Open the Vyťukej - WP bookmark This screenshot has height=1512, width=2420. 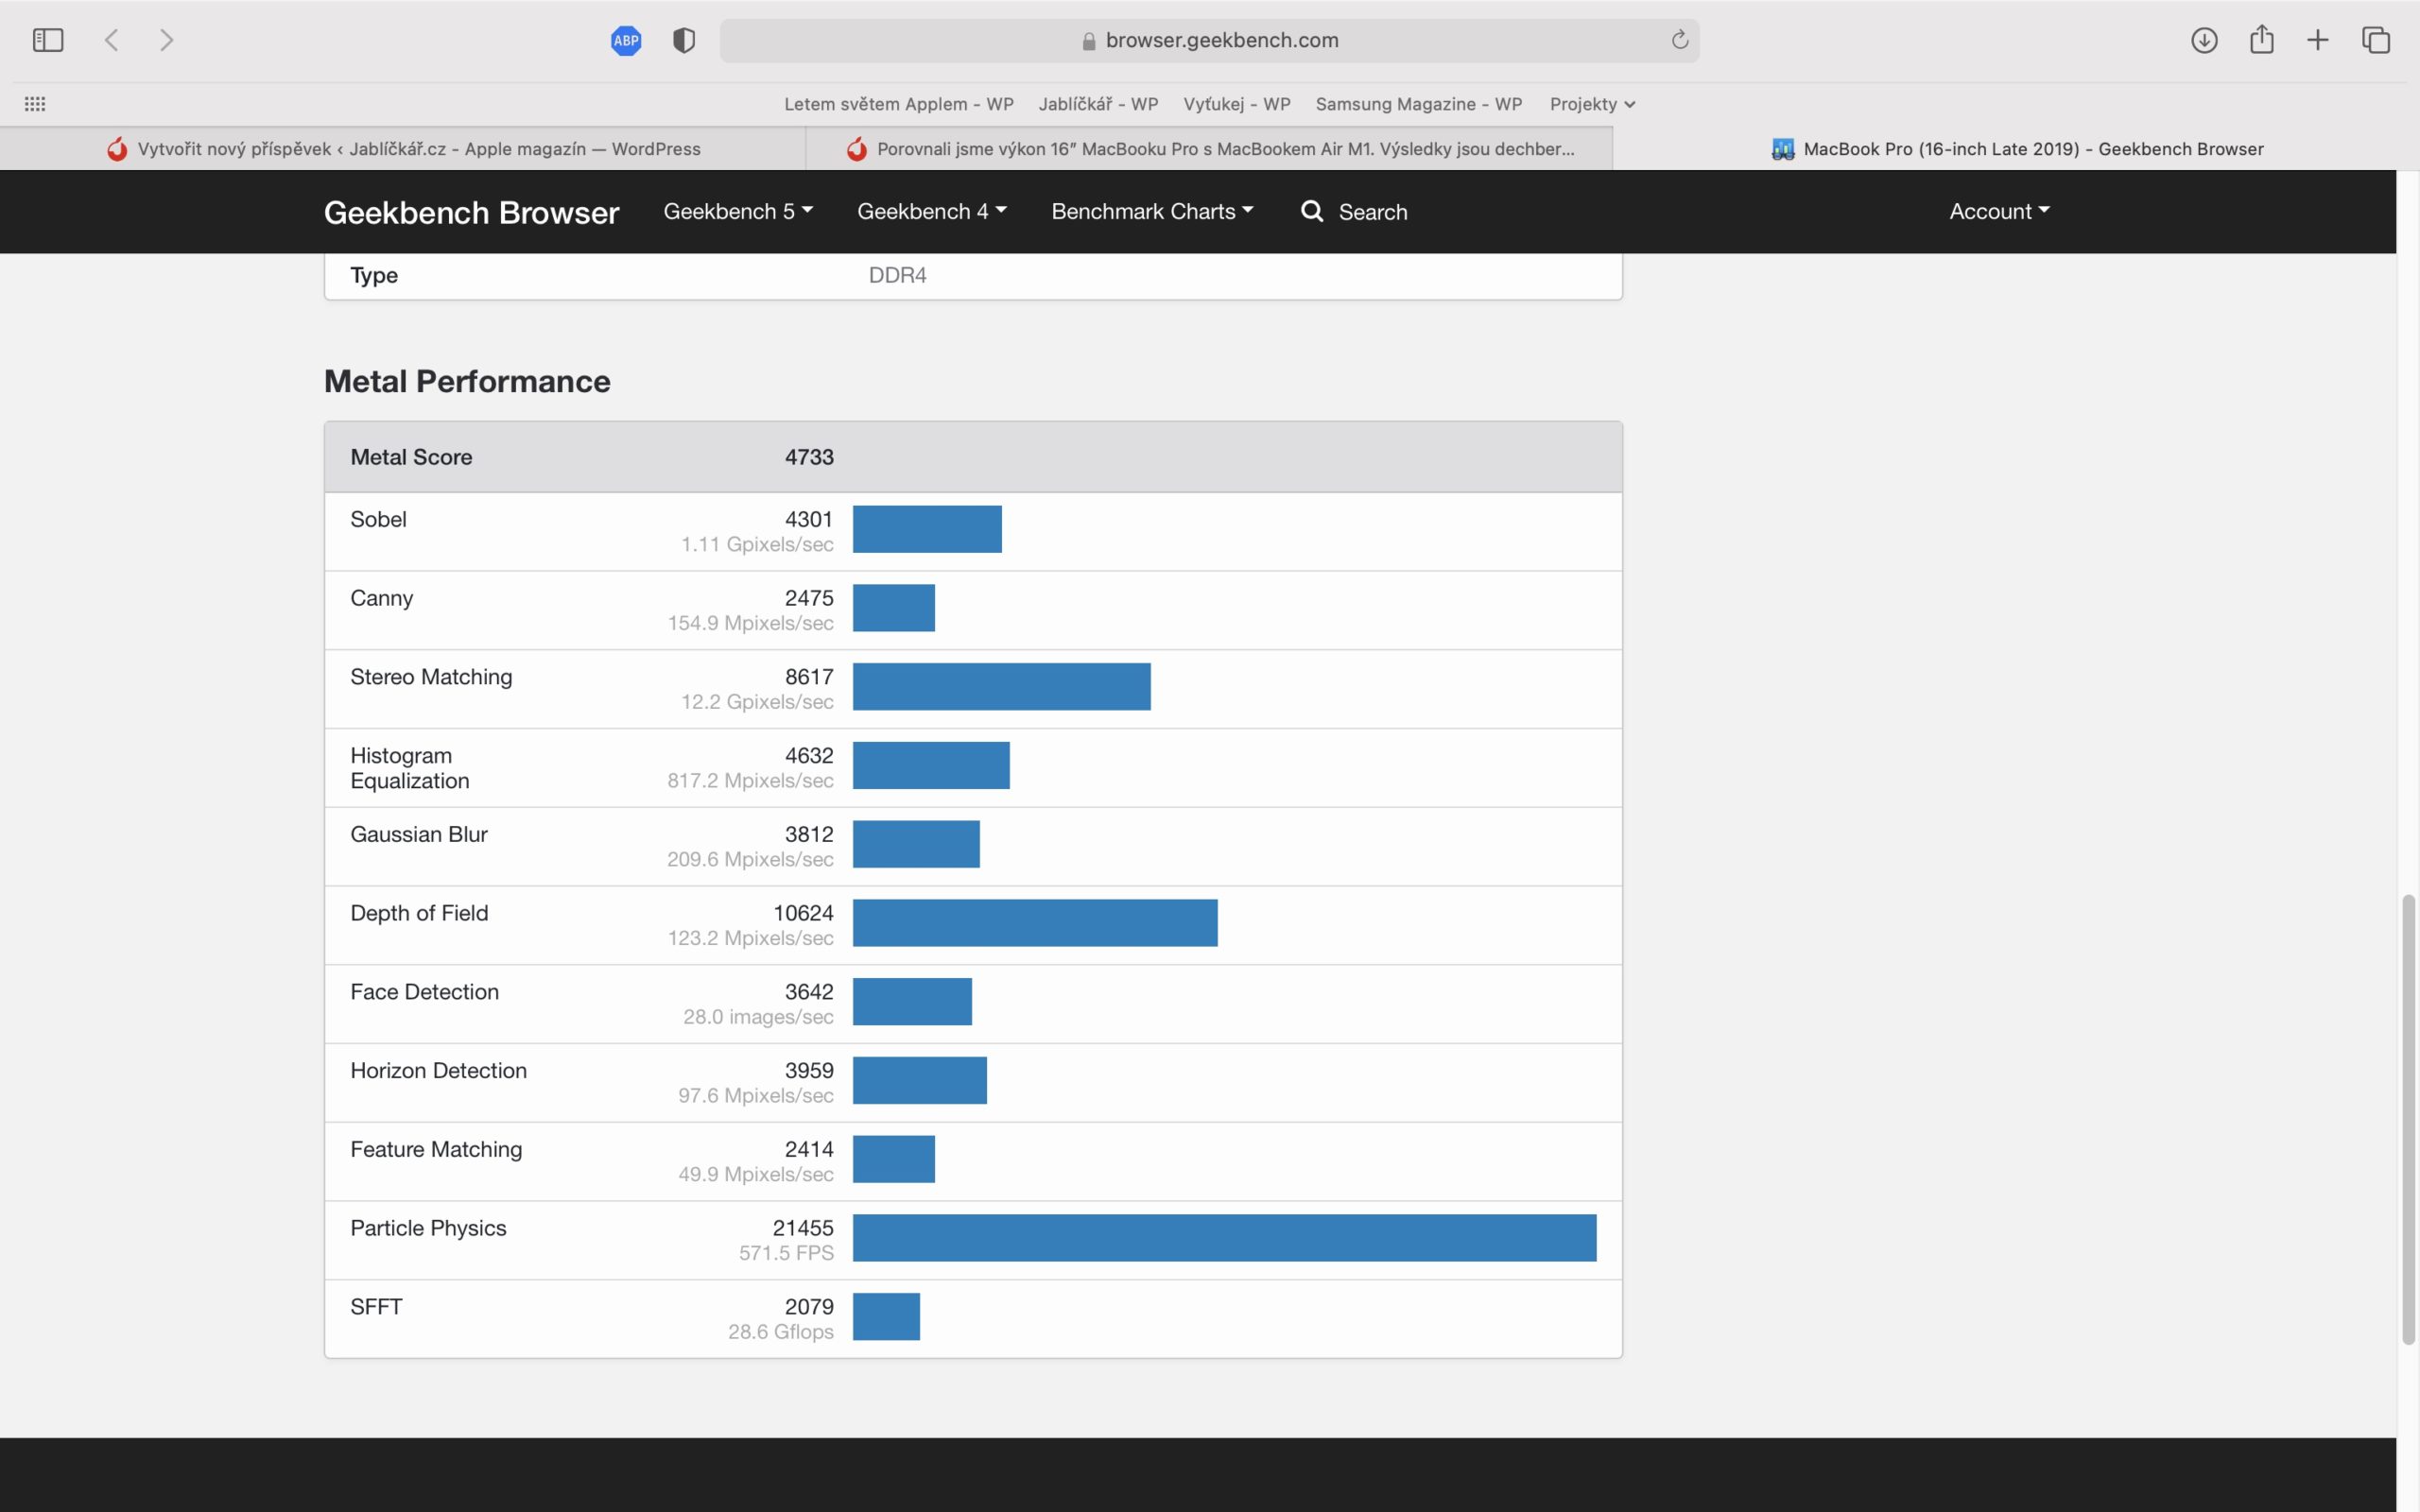pos(1237,104)
